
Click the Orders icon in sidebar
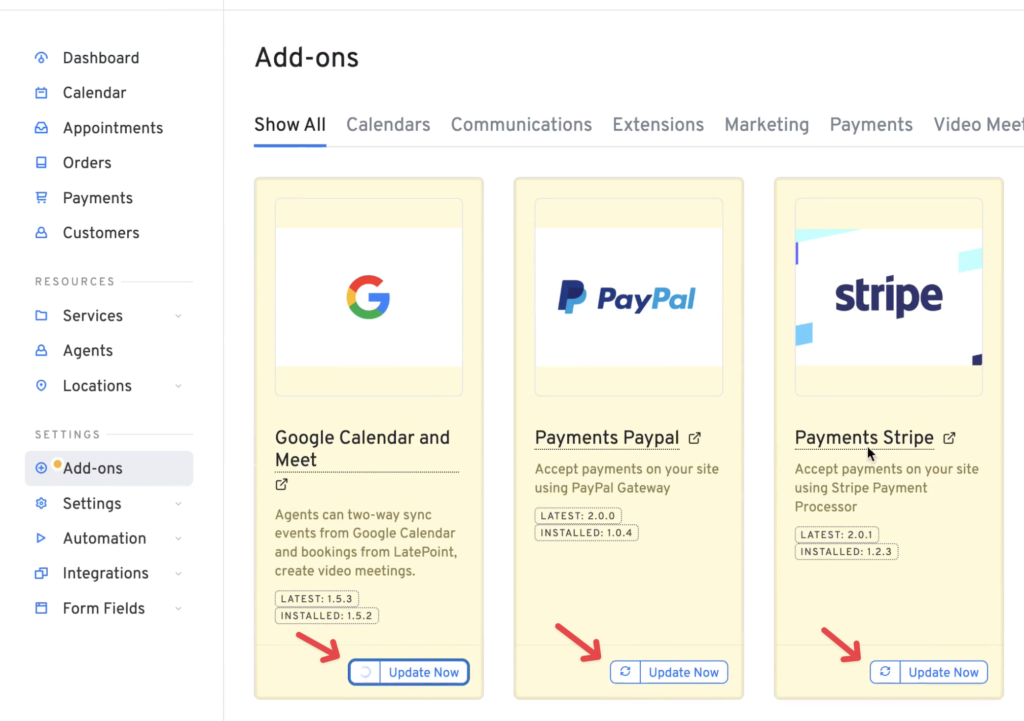pos(41,163)
